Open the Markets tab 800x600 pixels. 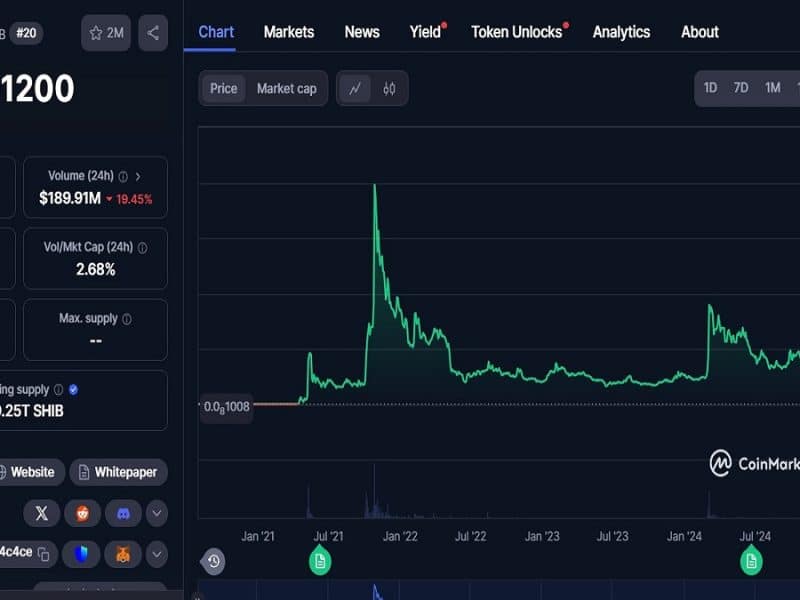click(289, 32)
